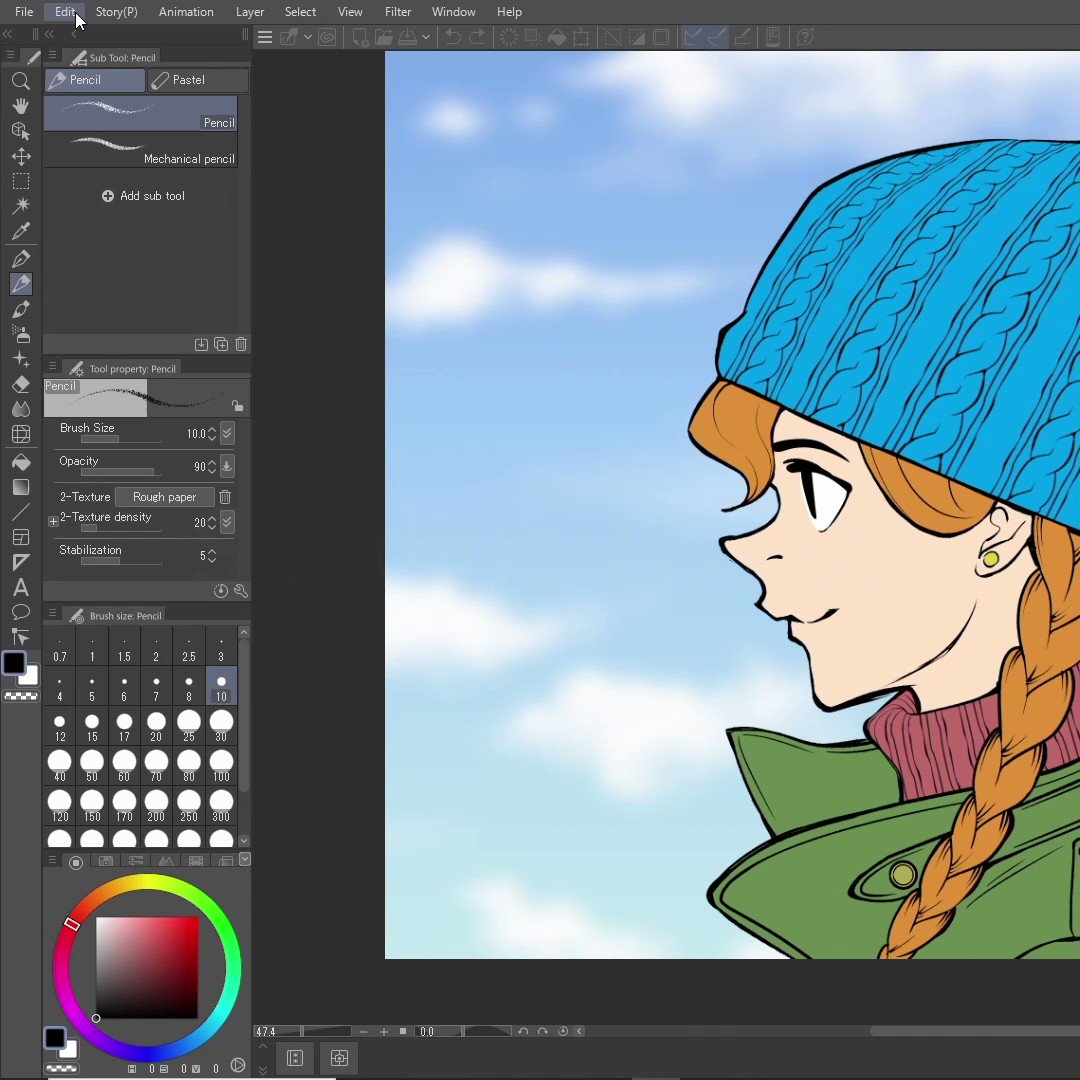Open the Auto select wand tool
The image size is (1080, 1080).
[21, 205]
